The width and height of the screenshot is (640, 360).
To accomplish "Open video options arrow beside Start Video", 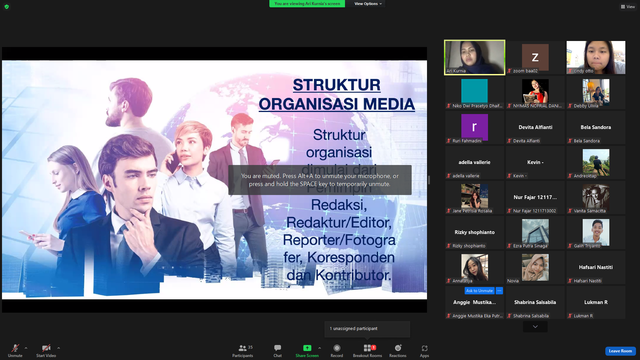I will 58,348.
